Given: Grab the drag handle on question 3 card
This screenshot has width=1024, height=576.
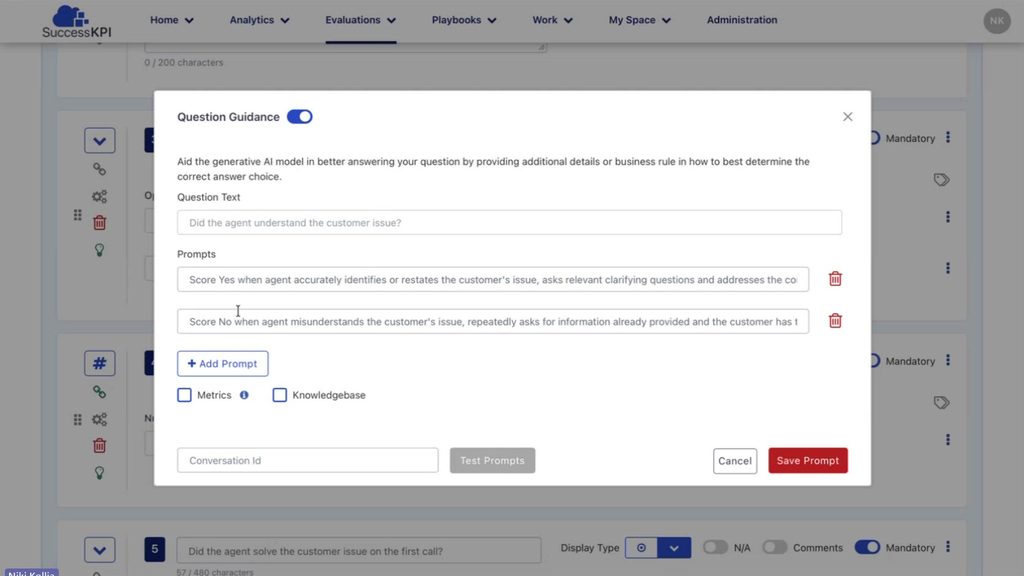Looking at the screenshot, I should coord(78,215).
